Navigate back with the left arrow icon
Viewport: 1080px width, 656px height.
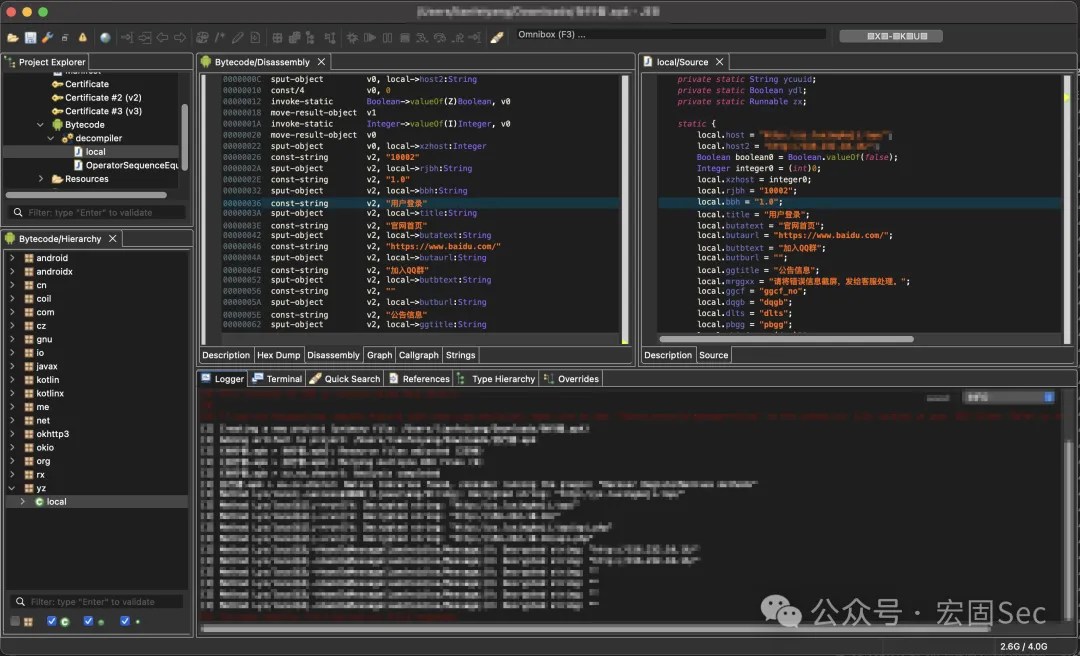(163, 37)
